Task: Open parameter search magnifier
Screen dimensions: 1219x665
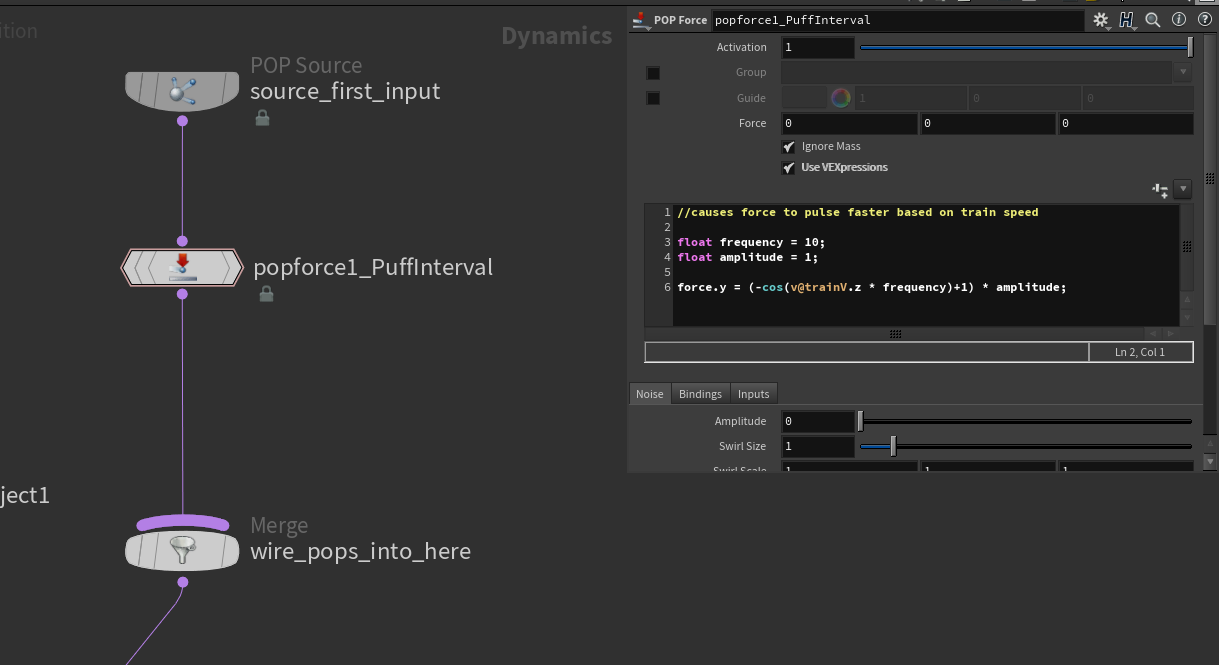Action: pos(1152,20)
